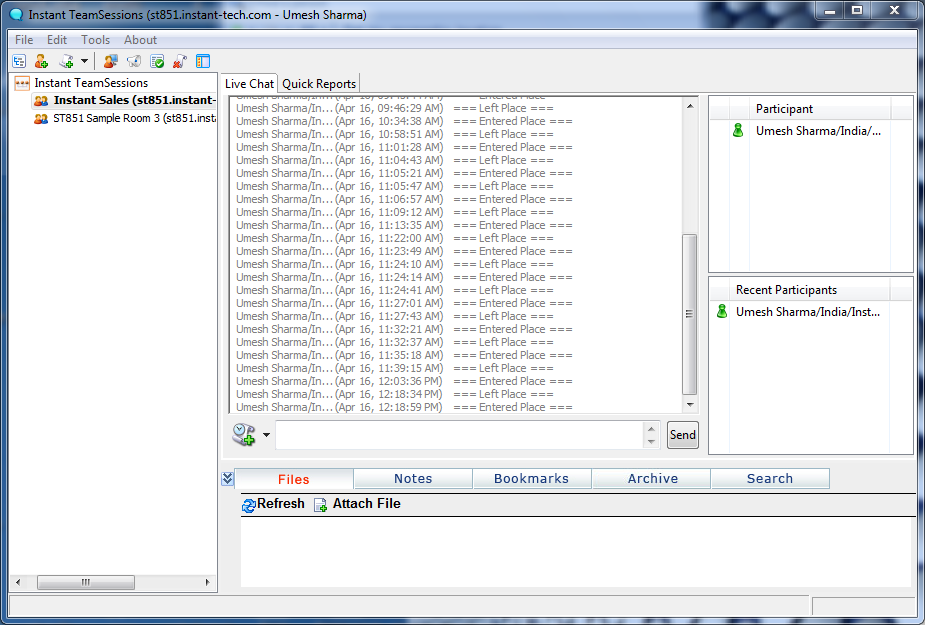Click the 12:18:59 PM Entered Place entry
Viewport: 925px width, 625px height.
(404, 407)
